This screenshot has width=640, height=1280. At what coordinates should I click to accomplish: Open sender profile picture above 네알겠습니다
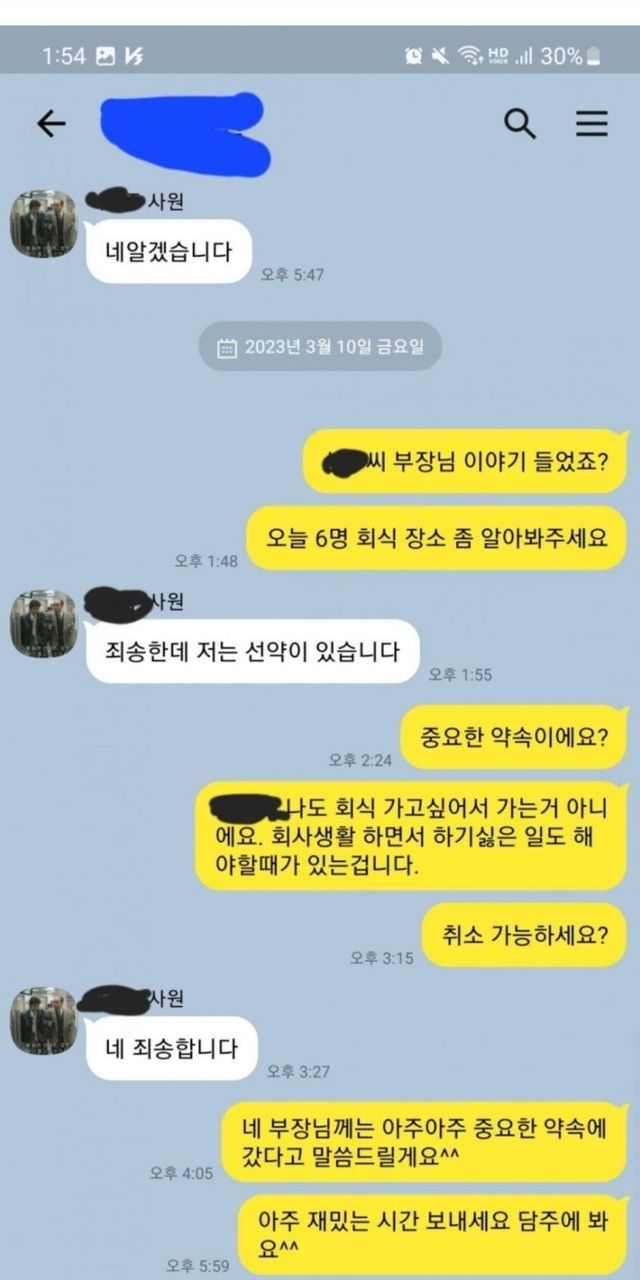43,221
